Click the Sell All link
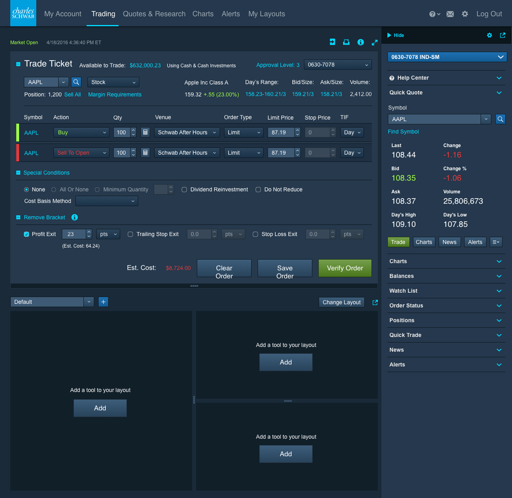Image resolution: width=512 pixels, height=498 pixels. tap(72, 95)
